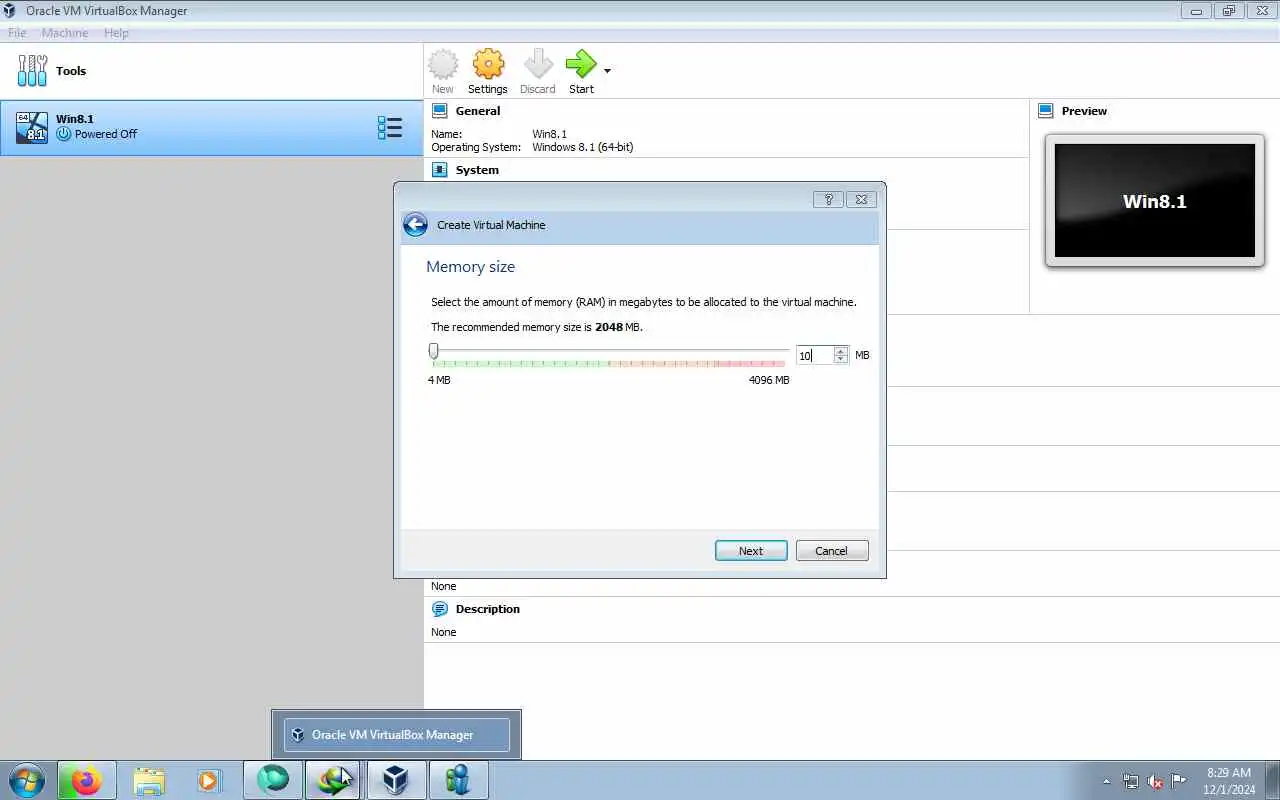The height and width of the screenshot is (800, 1280).
Task: Click the taskbar clock showing 8:29 AM
Action: click(x=1229, y=781)
